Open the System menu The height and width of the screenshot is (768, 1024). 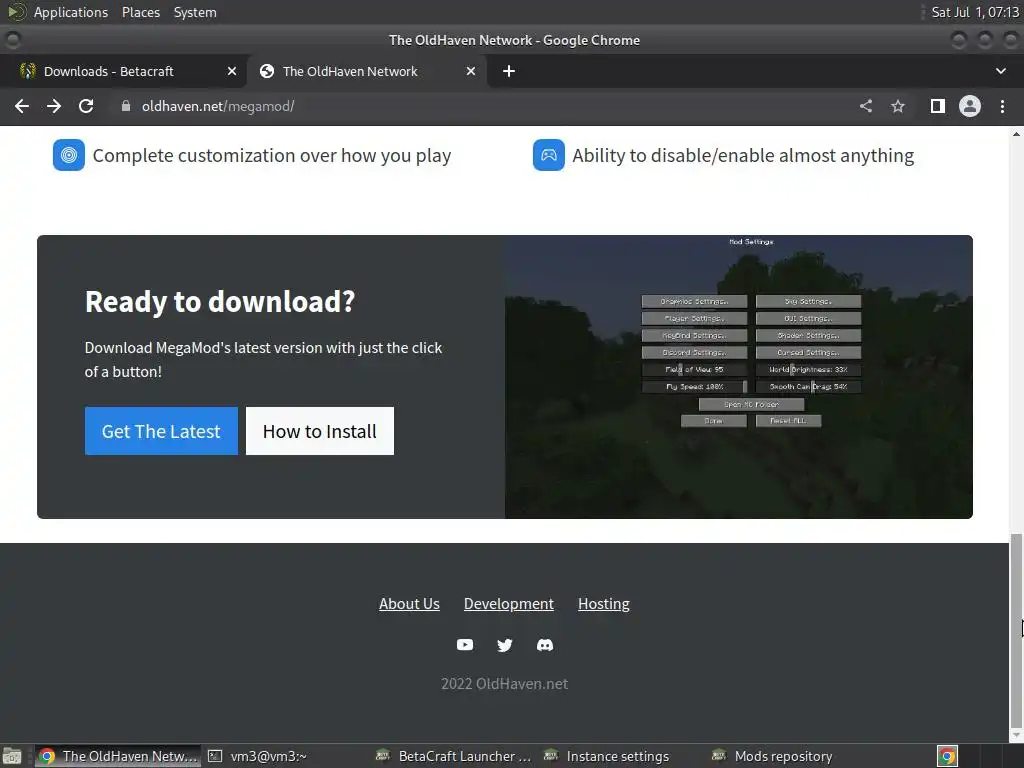[195, 12]
